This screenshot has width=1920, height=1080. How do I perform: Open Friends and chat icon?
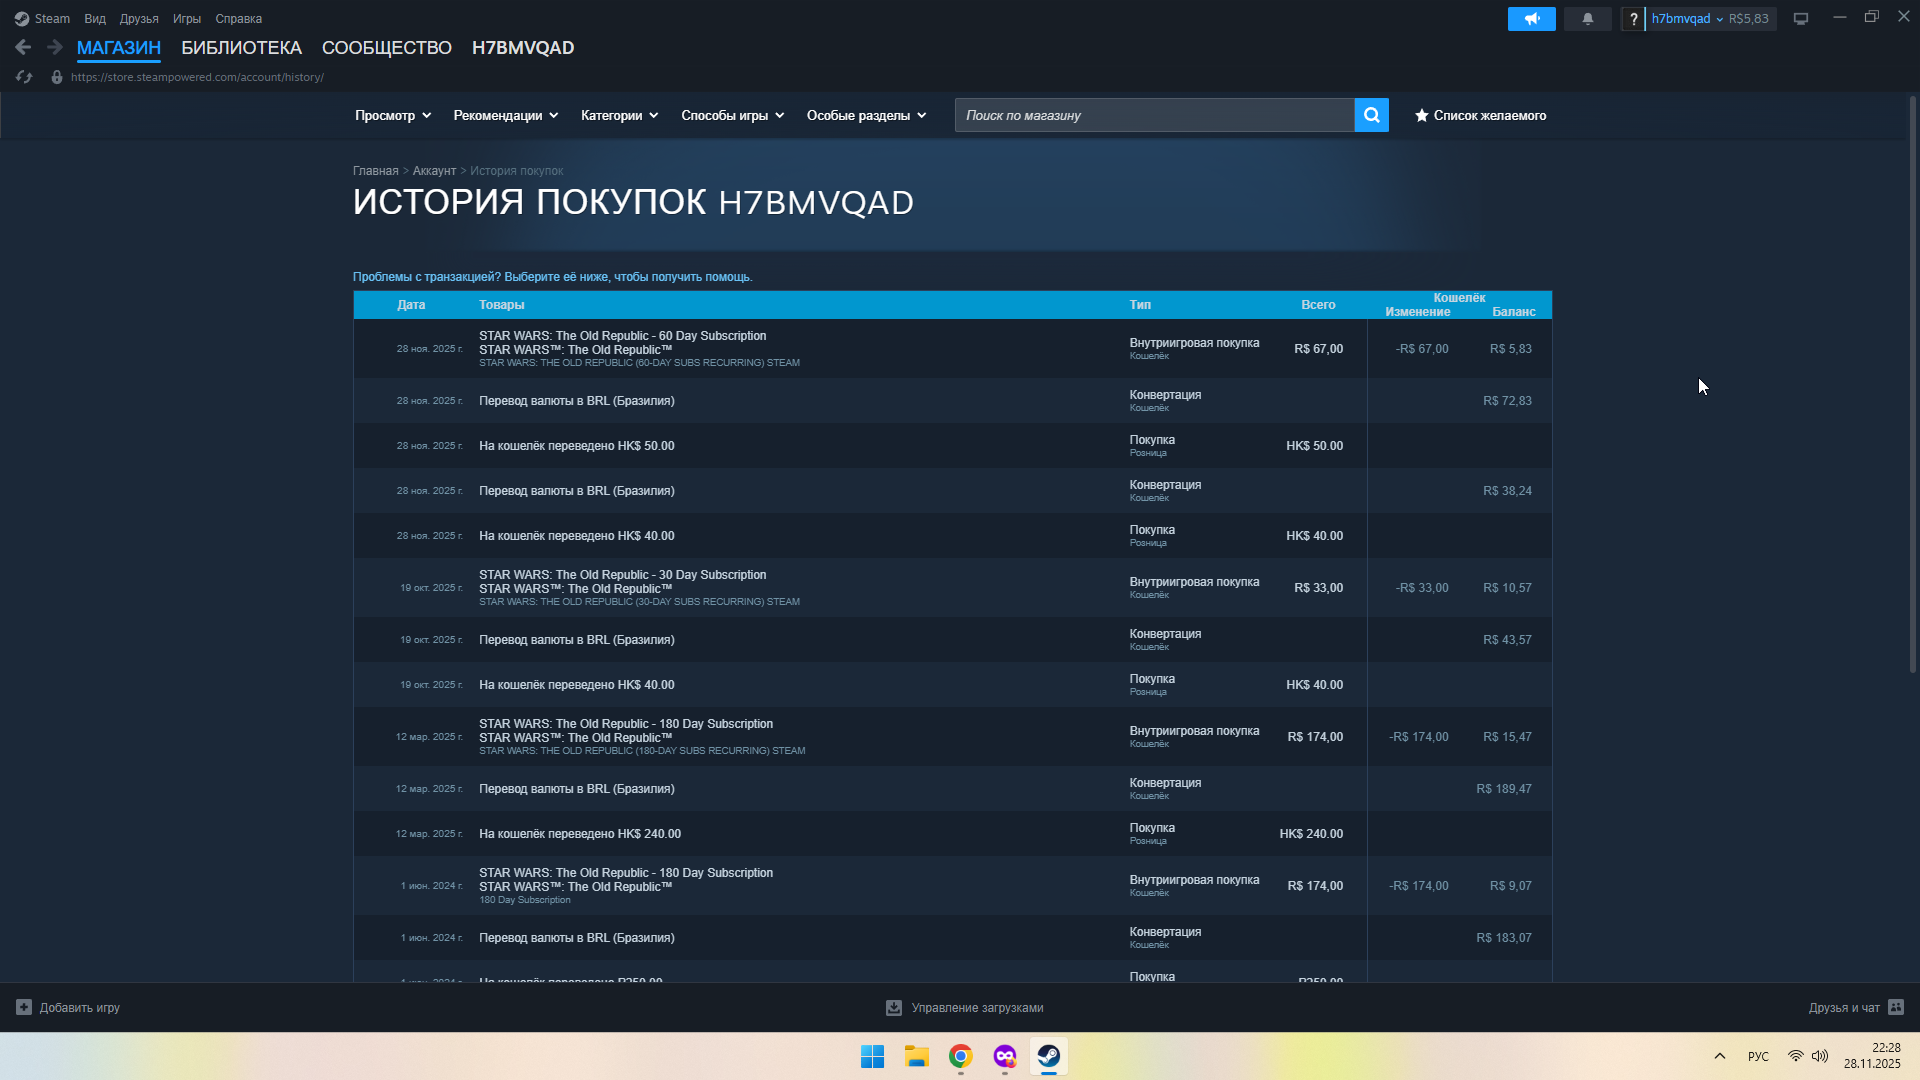coord(1896,1007)
